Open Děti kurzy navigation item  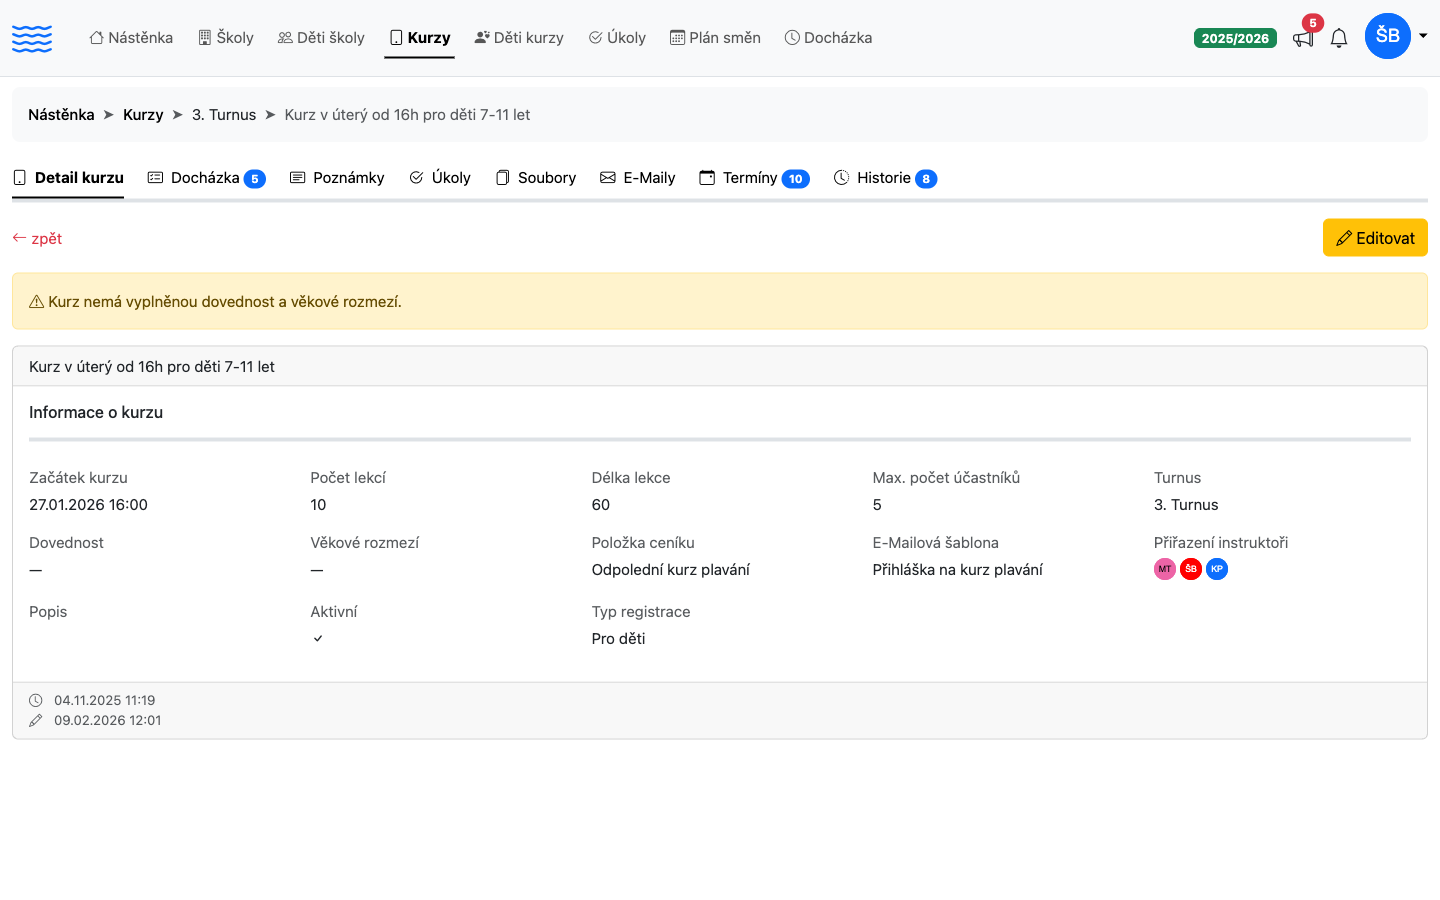click(x=519, y=38)
